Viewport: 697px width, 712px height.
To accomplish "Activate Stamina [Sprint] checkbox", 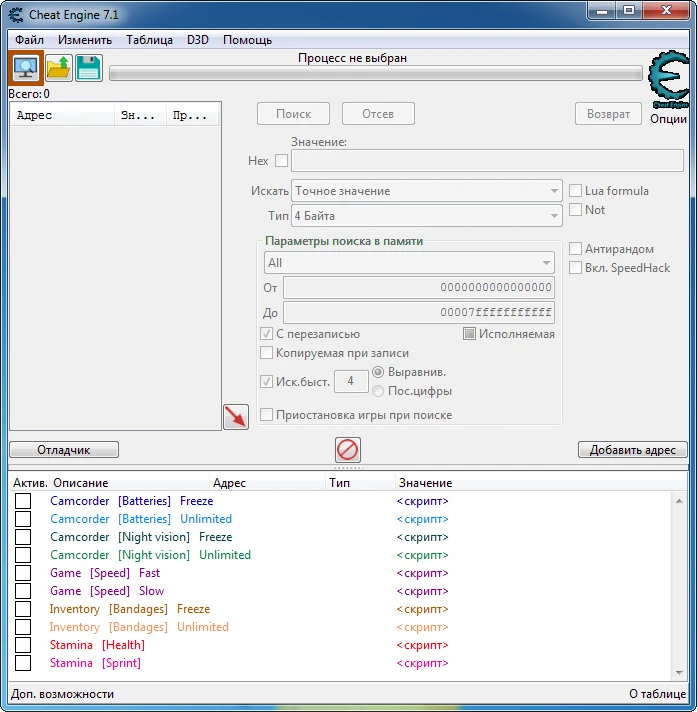I will tap(23, 663).
